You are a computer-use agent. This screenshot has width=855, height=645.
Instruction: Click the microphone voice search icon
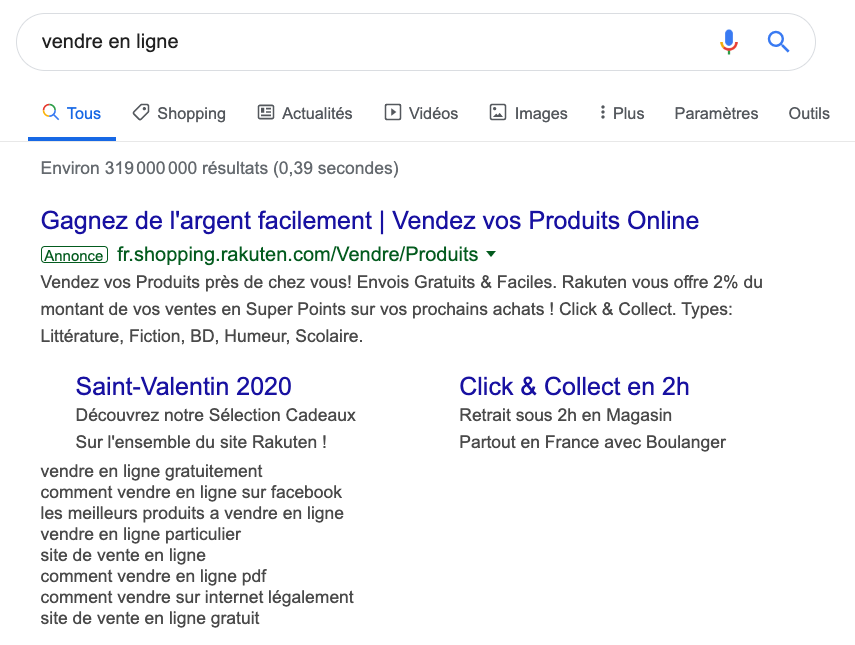729,41
